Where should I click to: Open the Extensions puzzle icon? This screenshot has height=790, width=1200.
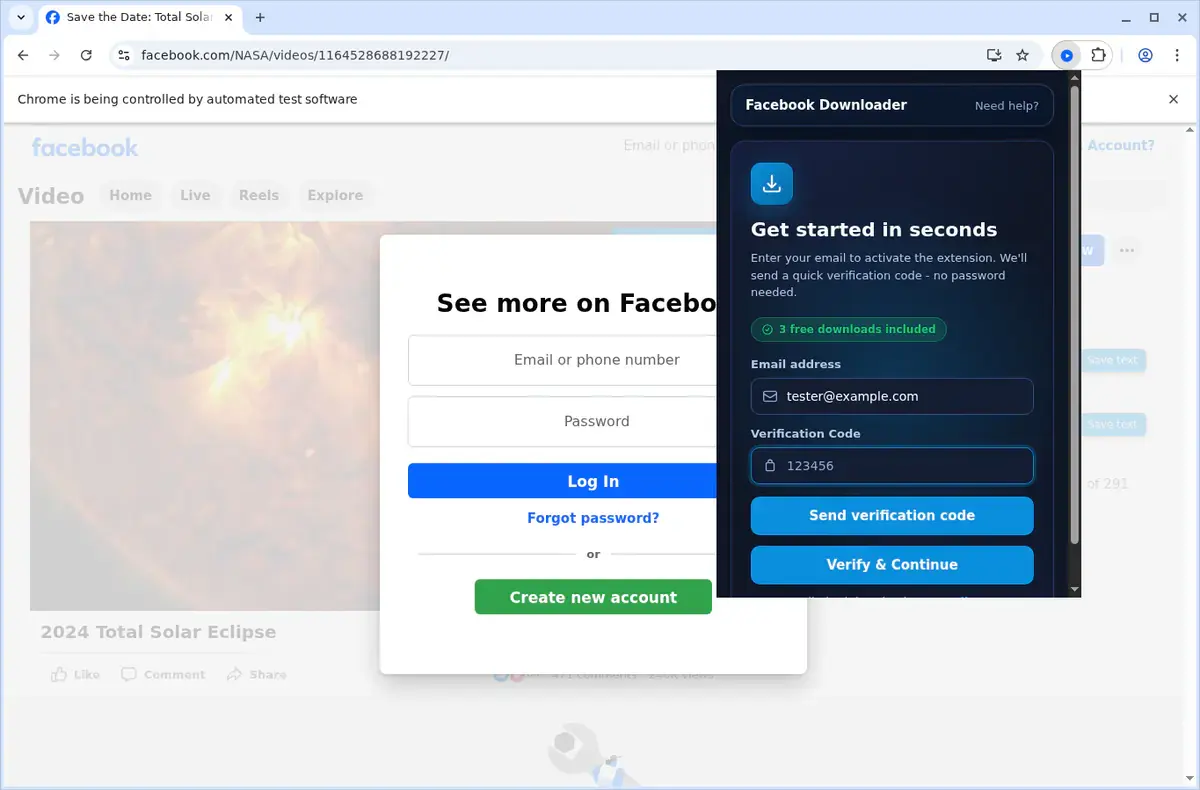click(x=1098, y=56)
